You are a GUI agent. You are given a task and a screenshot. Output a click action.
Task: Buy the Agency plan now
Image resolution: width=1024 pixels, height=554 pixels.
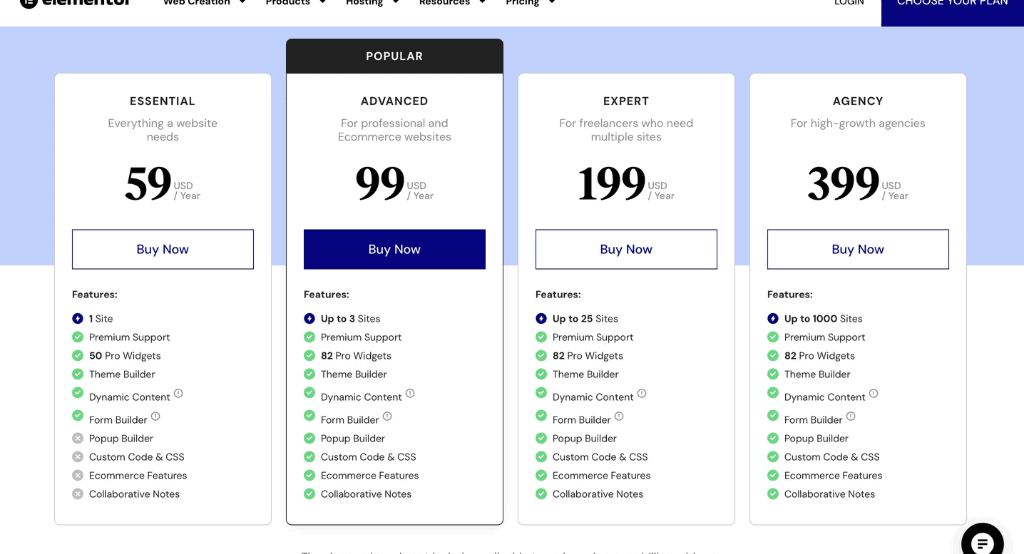(857, 249)
